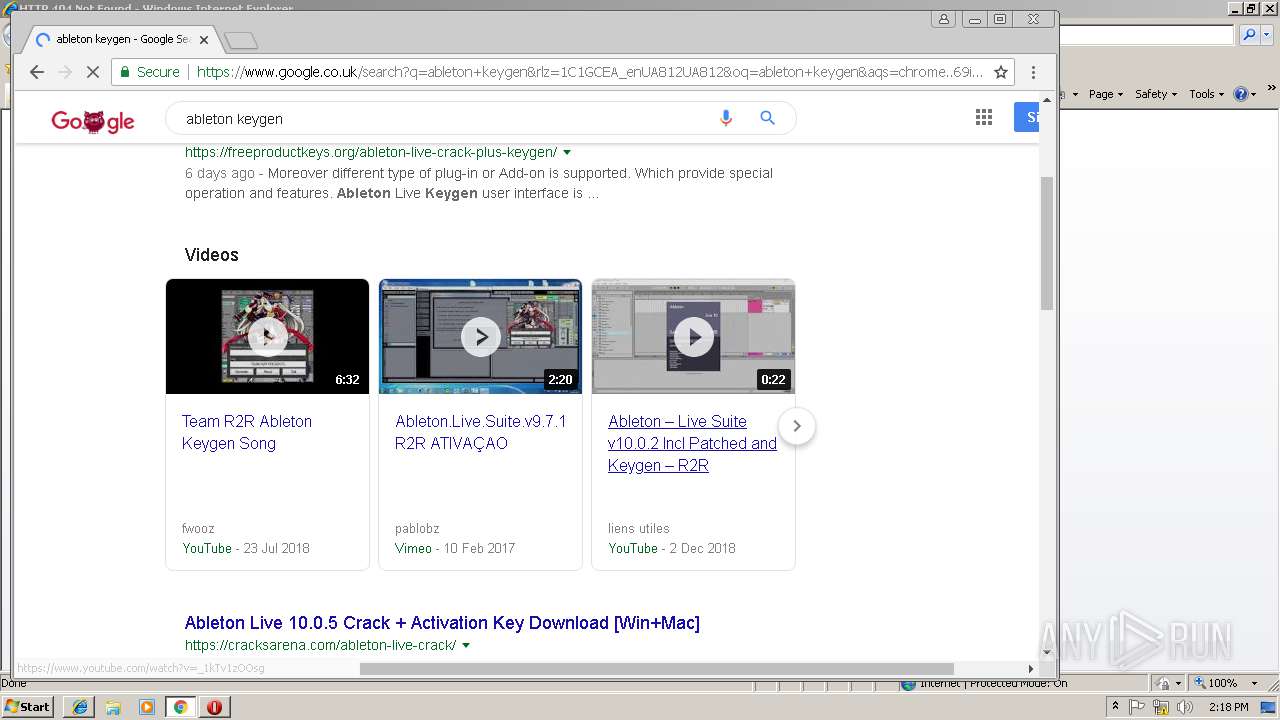
Task: Click the blue Sign in button
Action: click(1027, 117)
